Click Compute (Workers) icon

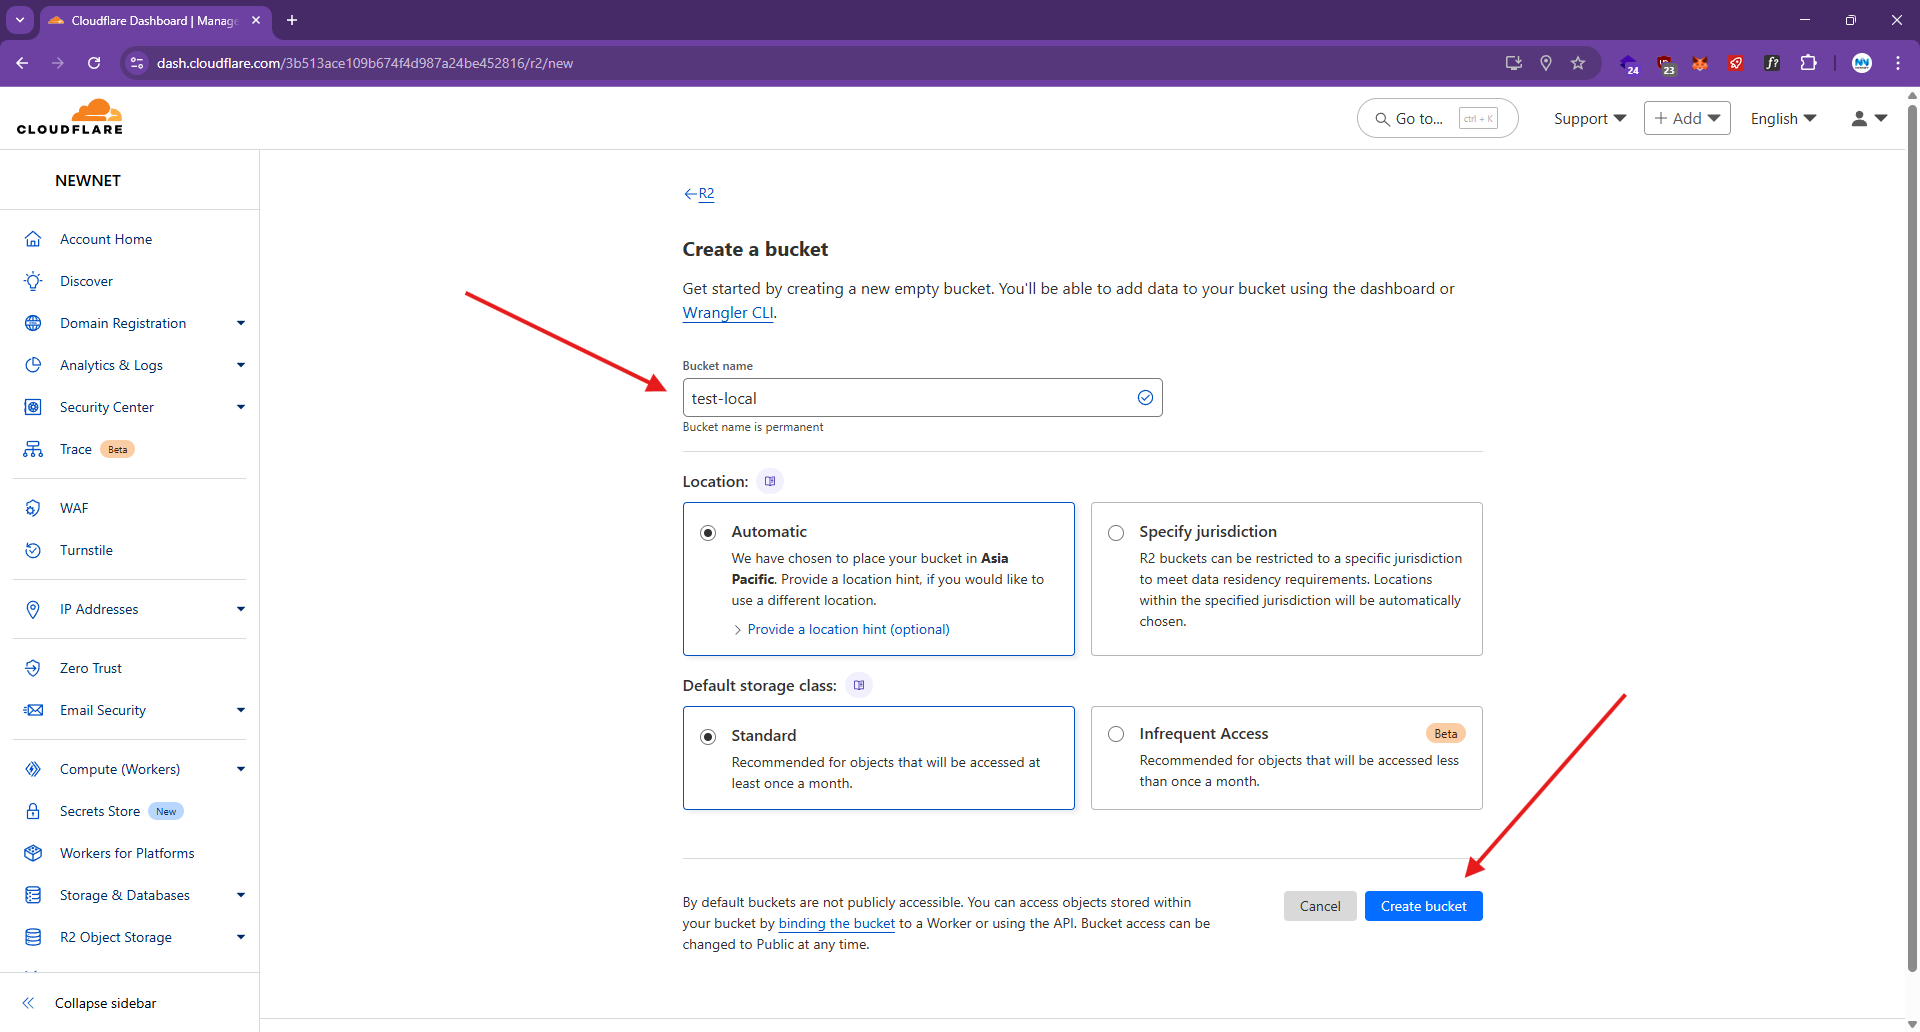pos(33,769)
